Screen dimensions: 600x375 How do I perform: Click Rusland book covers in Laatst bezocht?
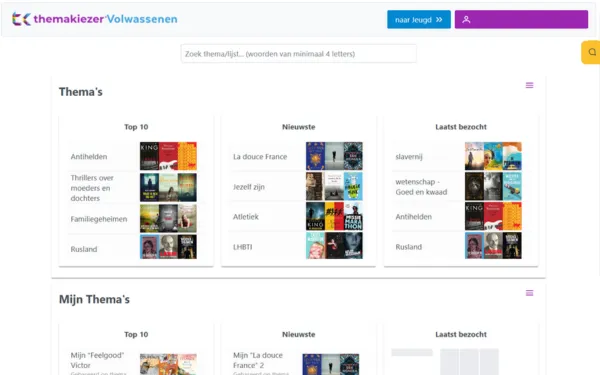coord(493,246)
